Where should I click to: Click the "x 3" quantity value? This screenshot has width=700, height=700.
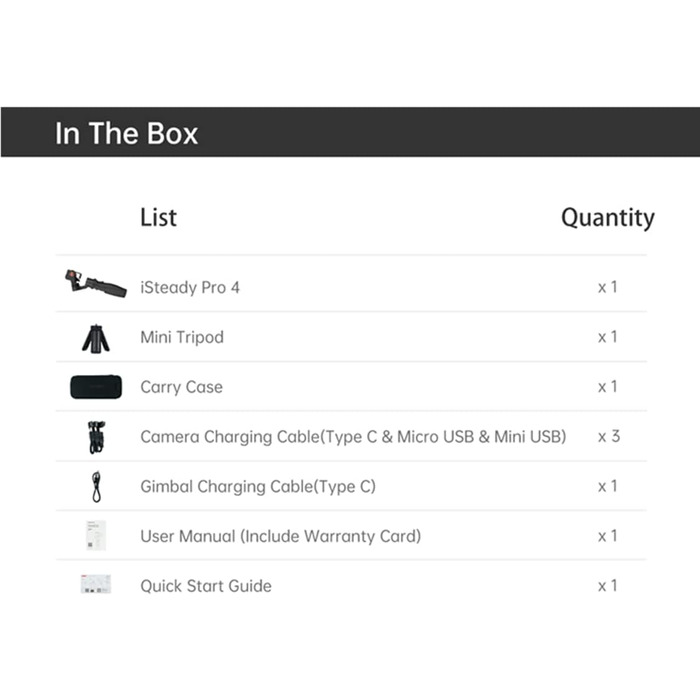point(608,437)
